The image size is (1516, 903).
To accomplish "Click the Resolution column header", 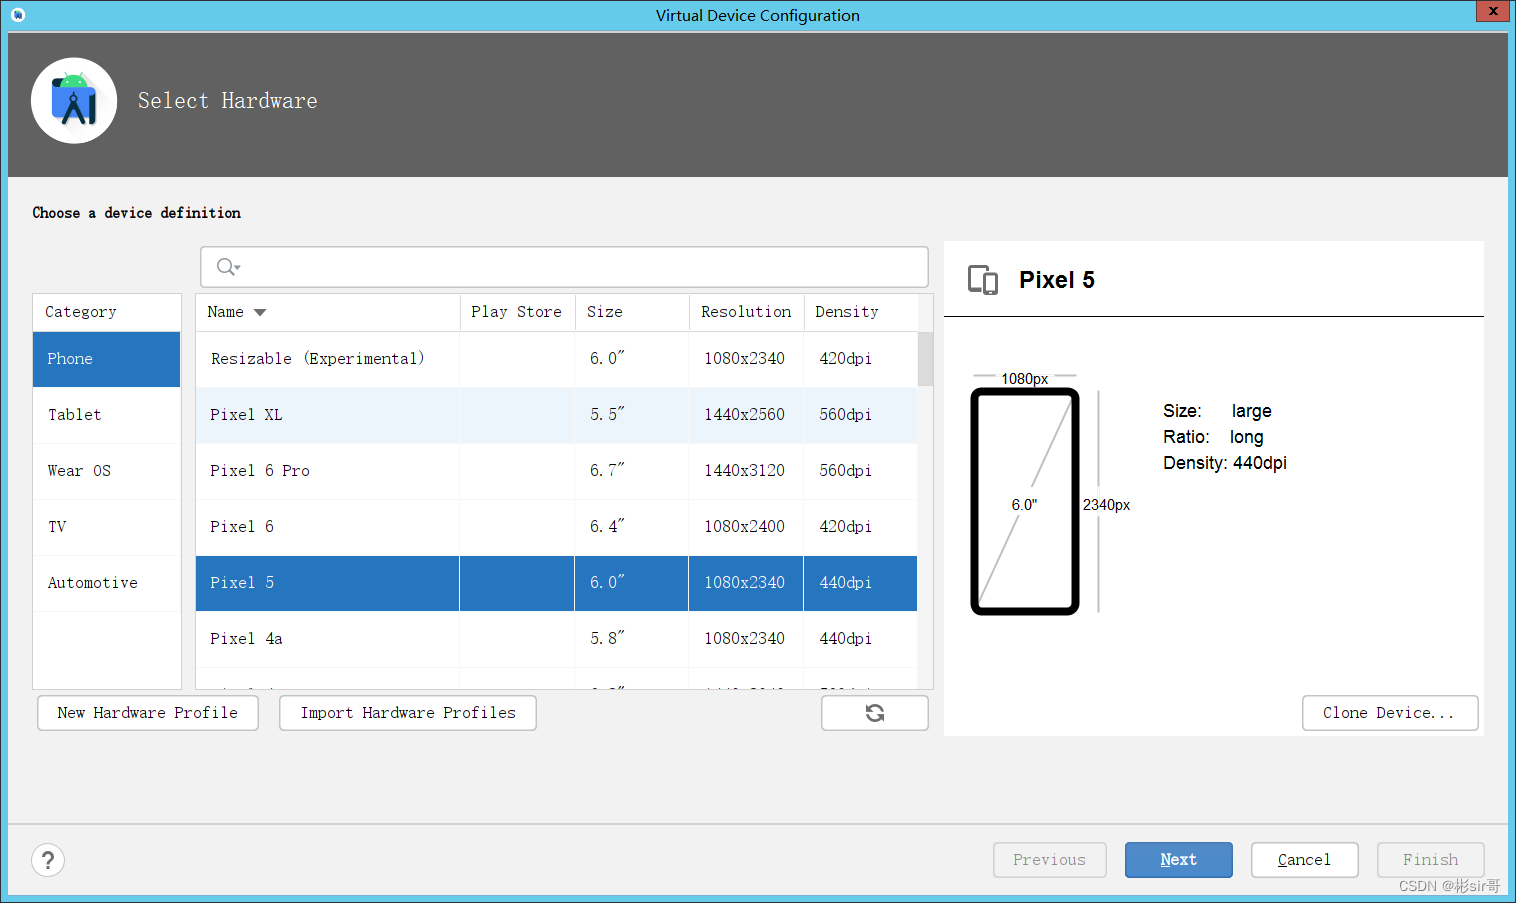I will click(x=747, y=312).
